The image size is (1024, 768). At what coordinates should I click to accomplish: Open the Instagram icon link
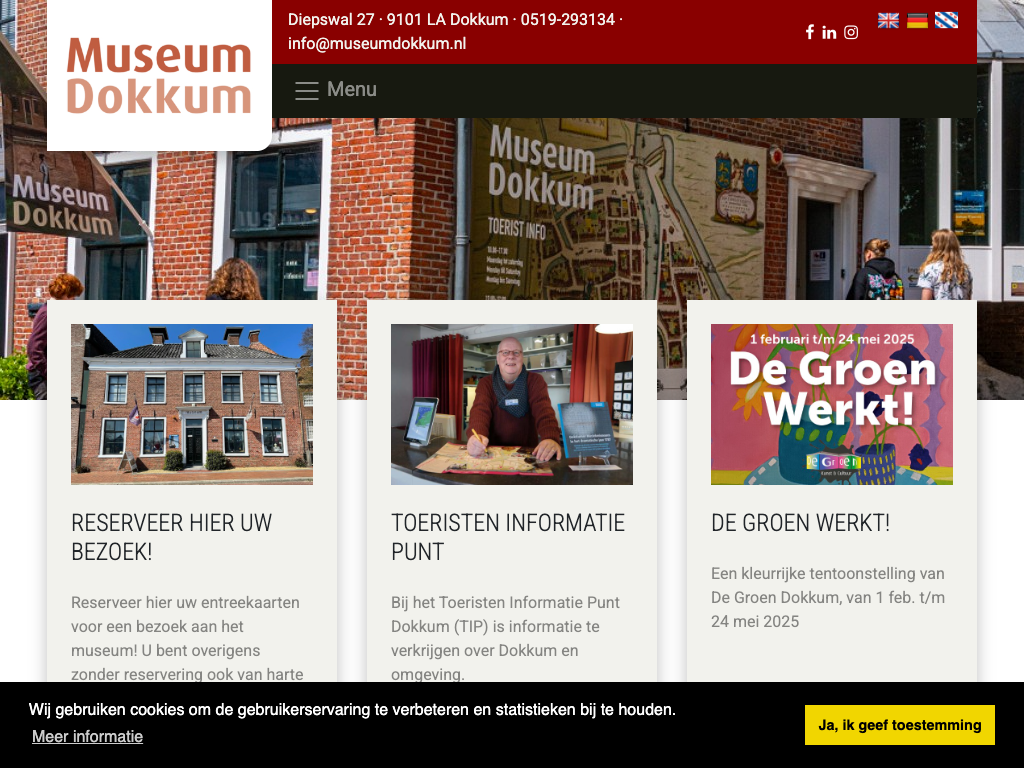851,32
